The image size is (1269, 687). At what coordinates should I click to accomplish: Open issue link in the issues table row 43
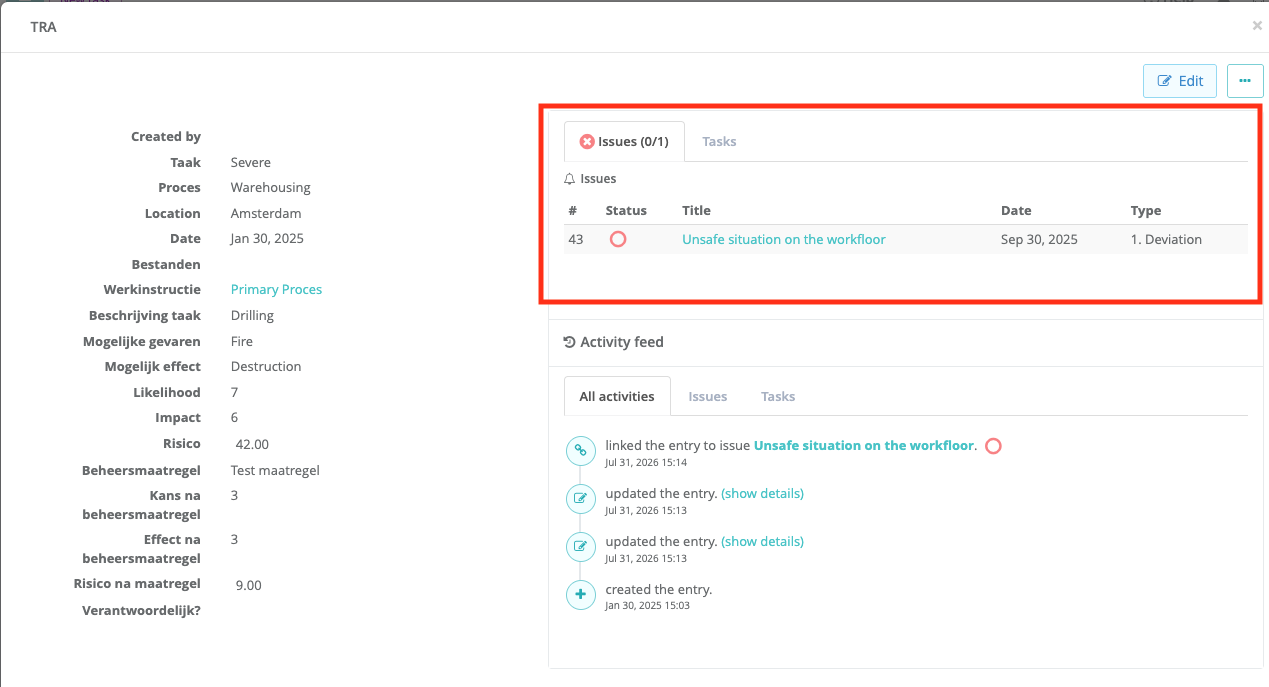(x=784, y=239)
